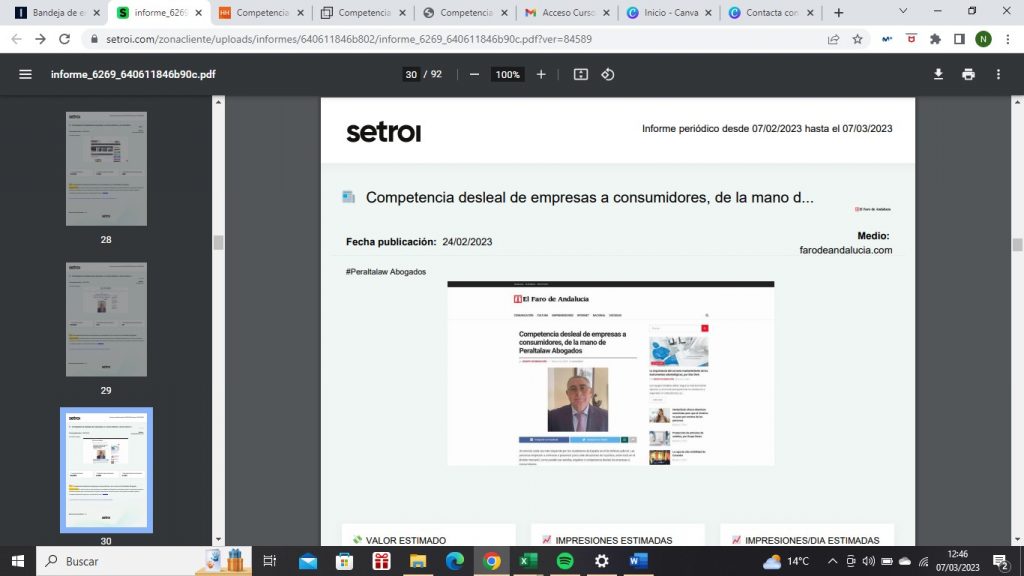The height and width of the screenshot is (576, 1024).
Task: Edit the page number field
Action: [410, 74]
